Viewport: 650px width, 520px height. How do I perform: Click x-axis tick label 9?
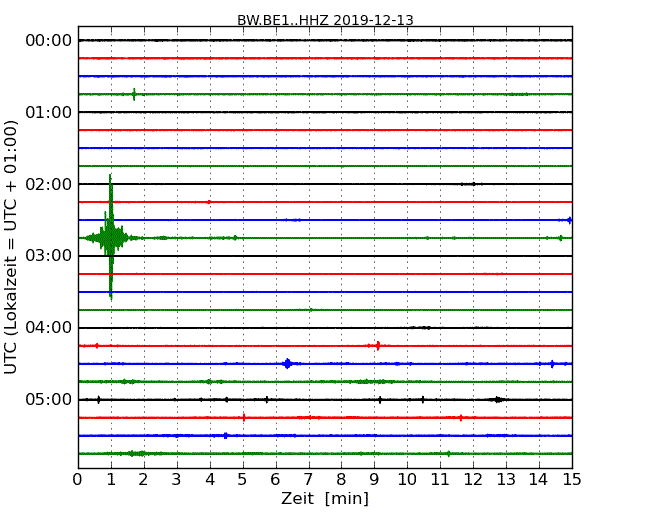tap(374, 480)
